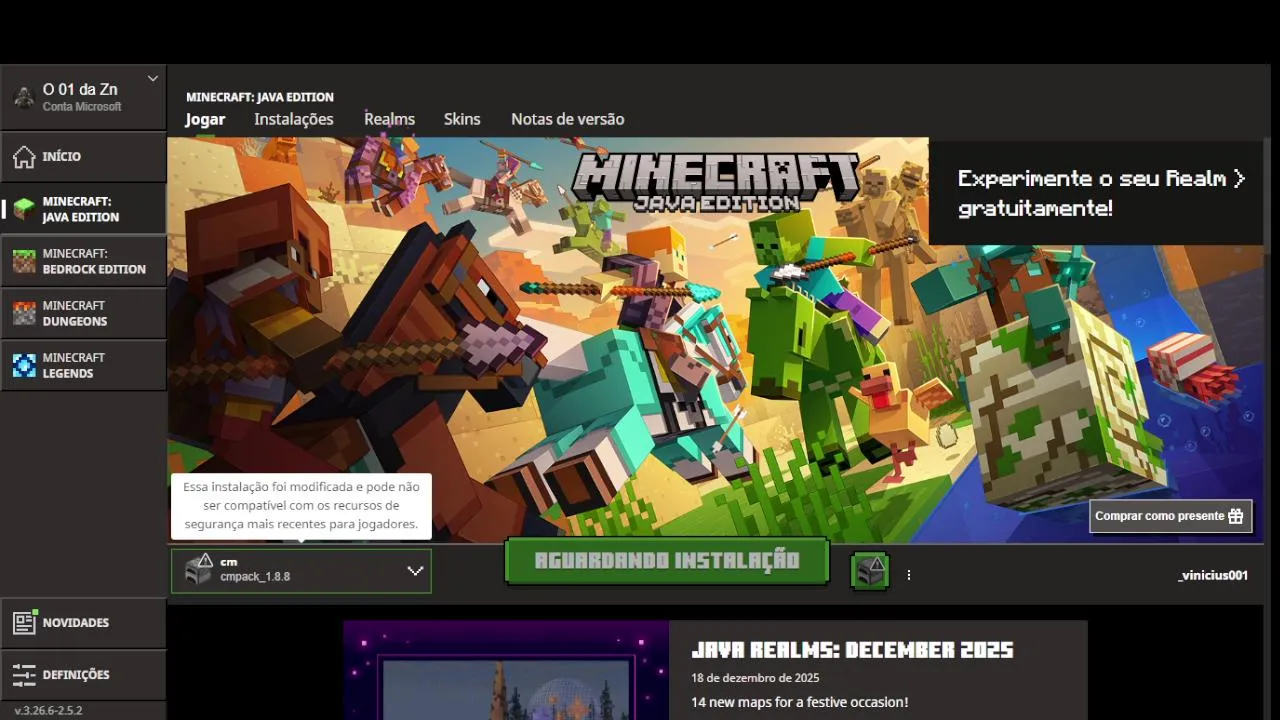Switch to the Notas de versão tab
The image size is (1280, 720).
point(568,119)
